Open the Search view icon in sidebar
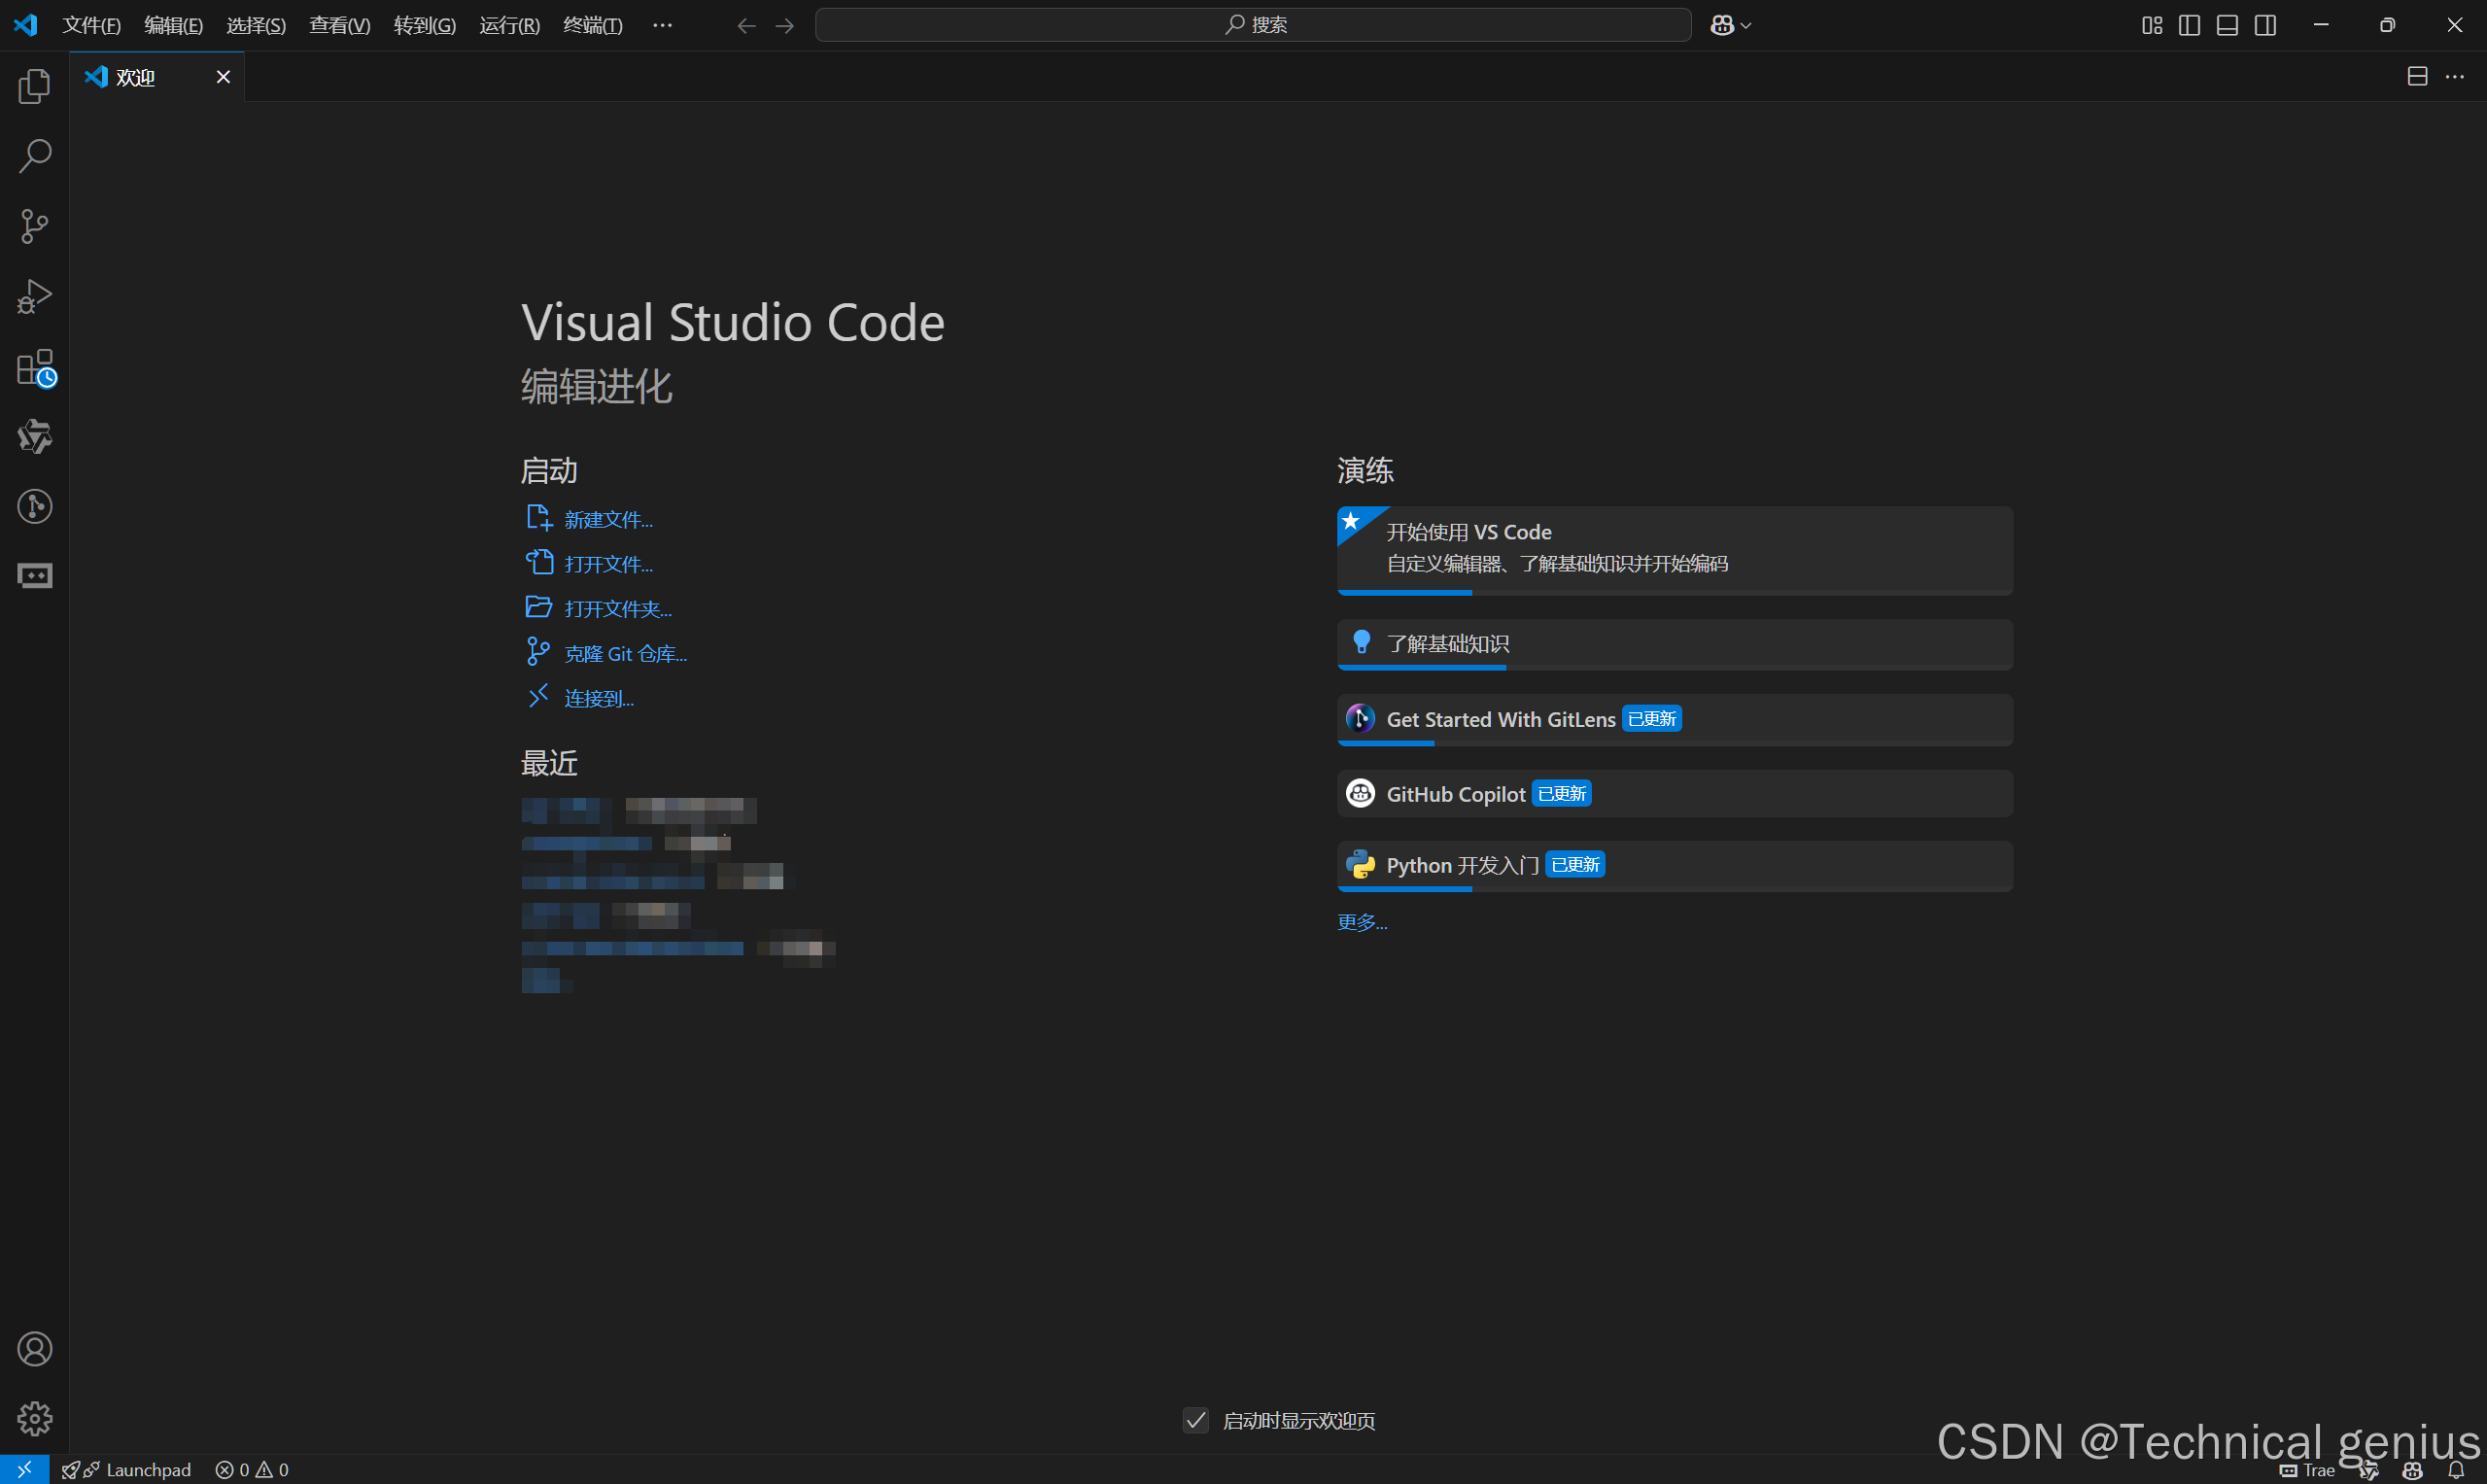Screen dimensions: 2487x1484 [34, 156]
